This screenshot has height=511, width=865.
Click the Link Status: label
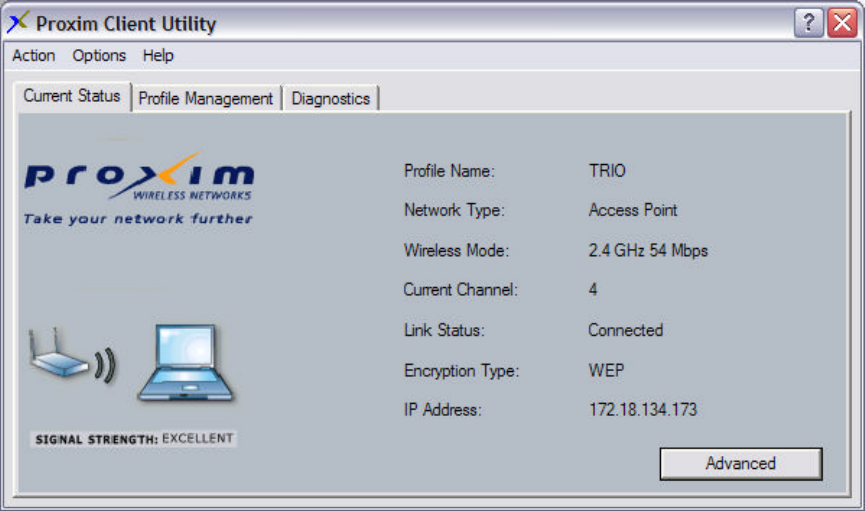click(444, 330)
